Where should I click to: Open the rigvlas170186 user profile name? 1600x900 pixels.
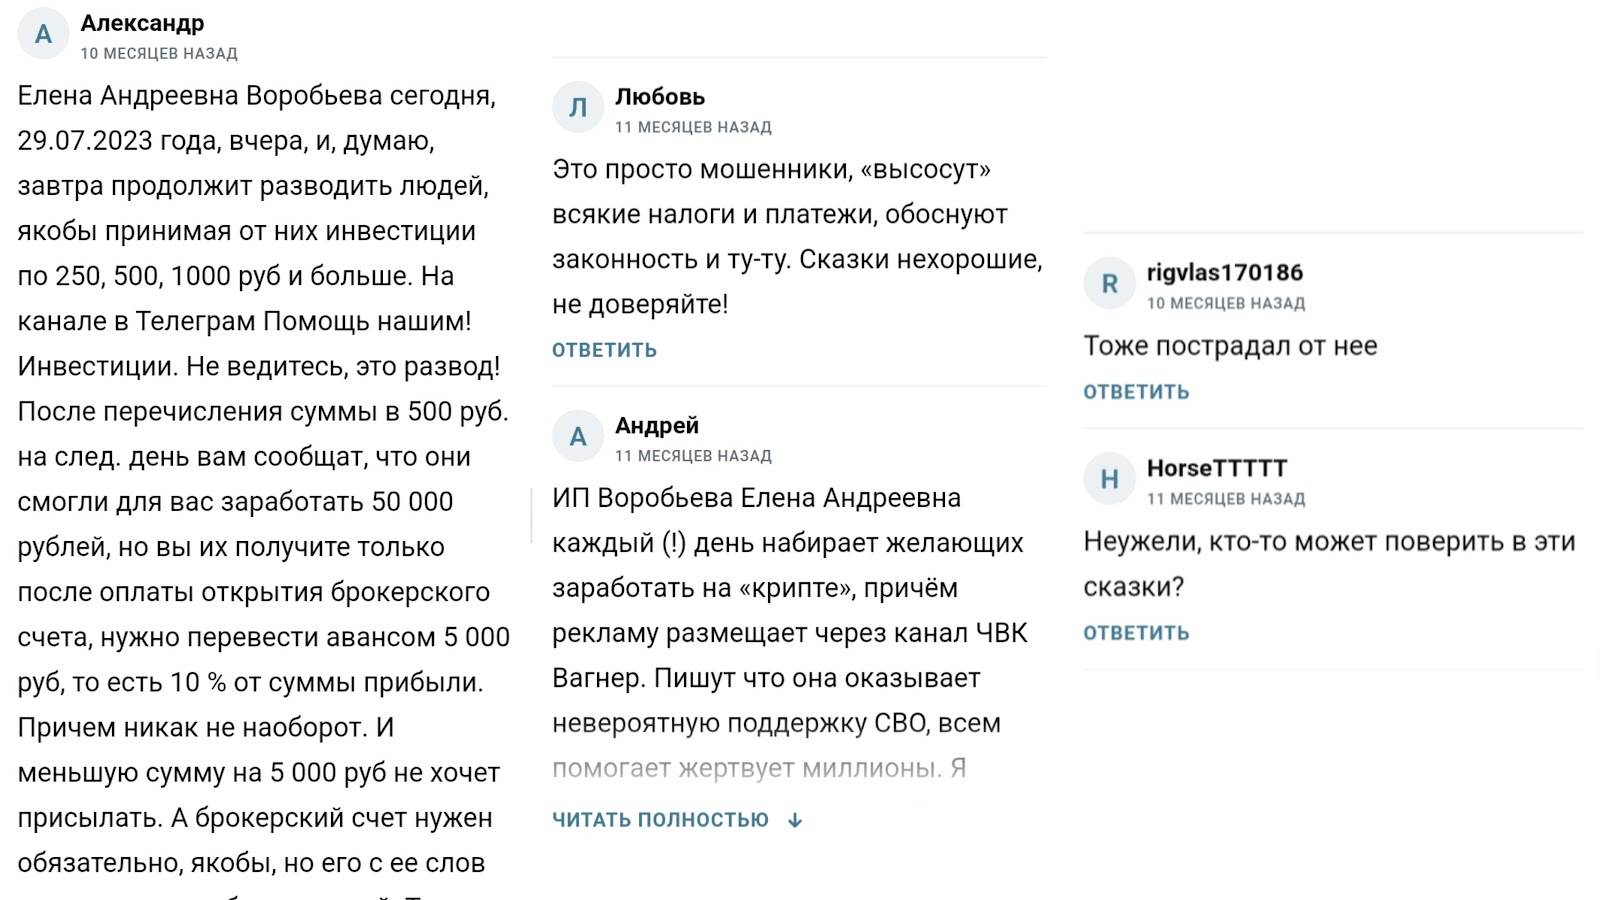coord(1225,273)
